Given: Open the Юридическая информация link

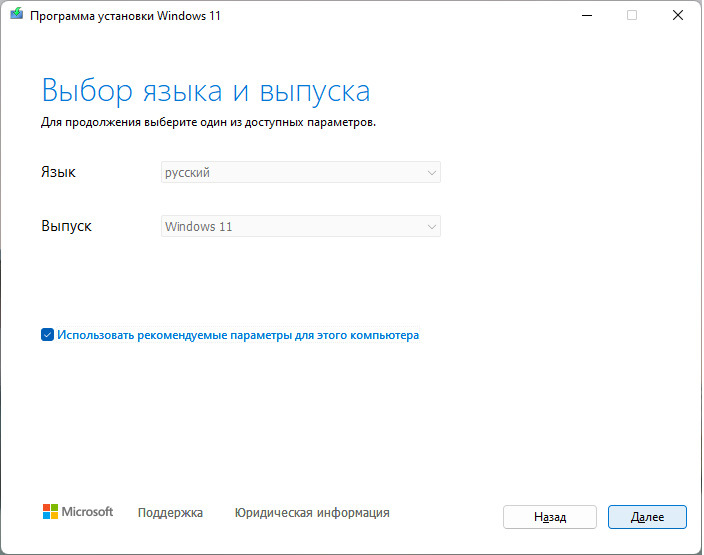Looking at the screenshot, I should [312, 512].
